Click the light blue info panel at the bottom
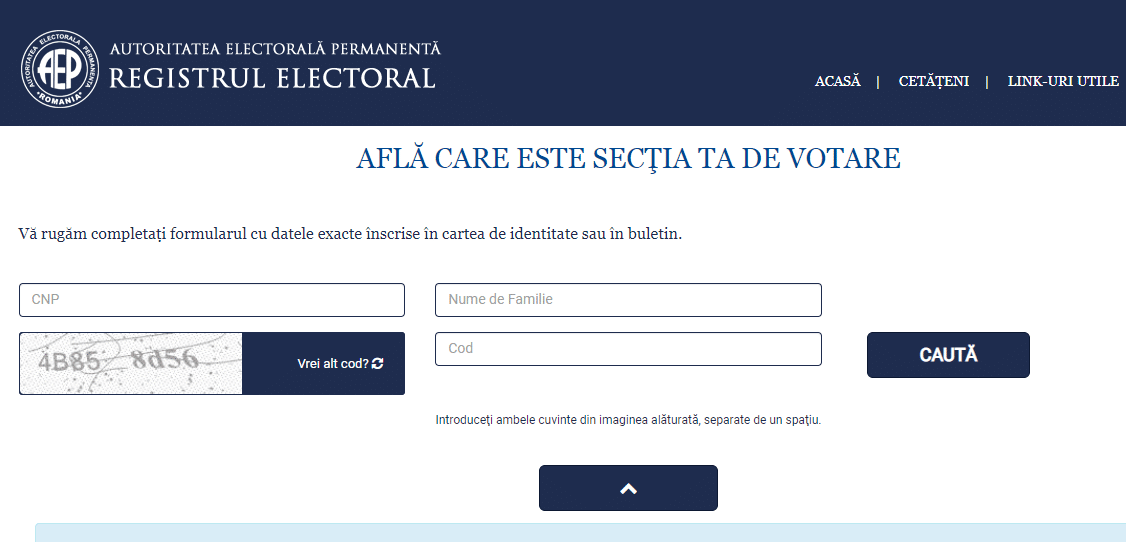The width and height of the screenshot is (1126, 542). point(580,533)
